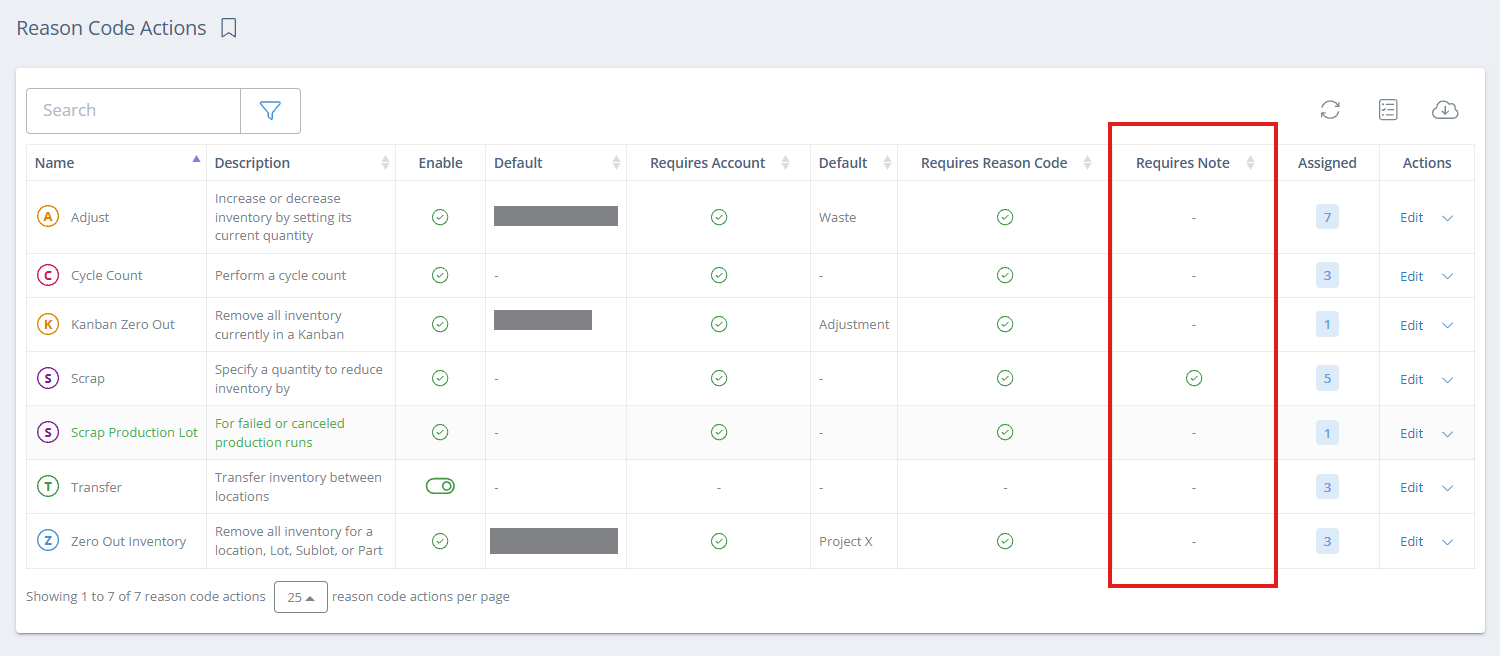Screen dimensions: 1500x656
Task: Toggle Enable check for Adjust
Action: [x=440, y=217]
